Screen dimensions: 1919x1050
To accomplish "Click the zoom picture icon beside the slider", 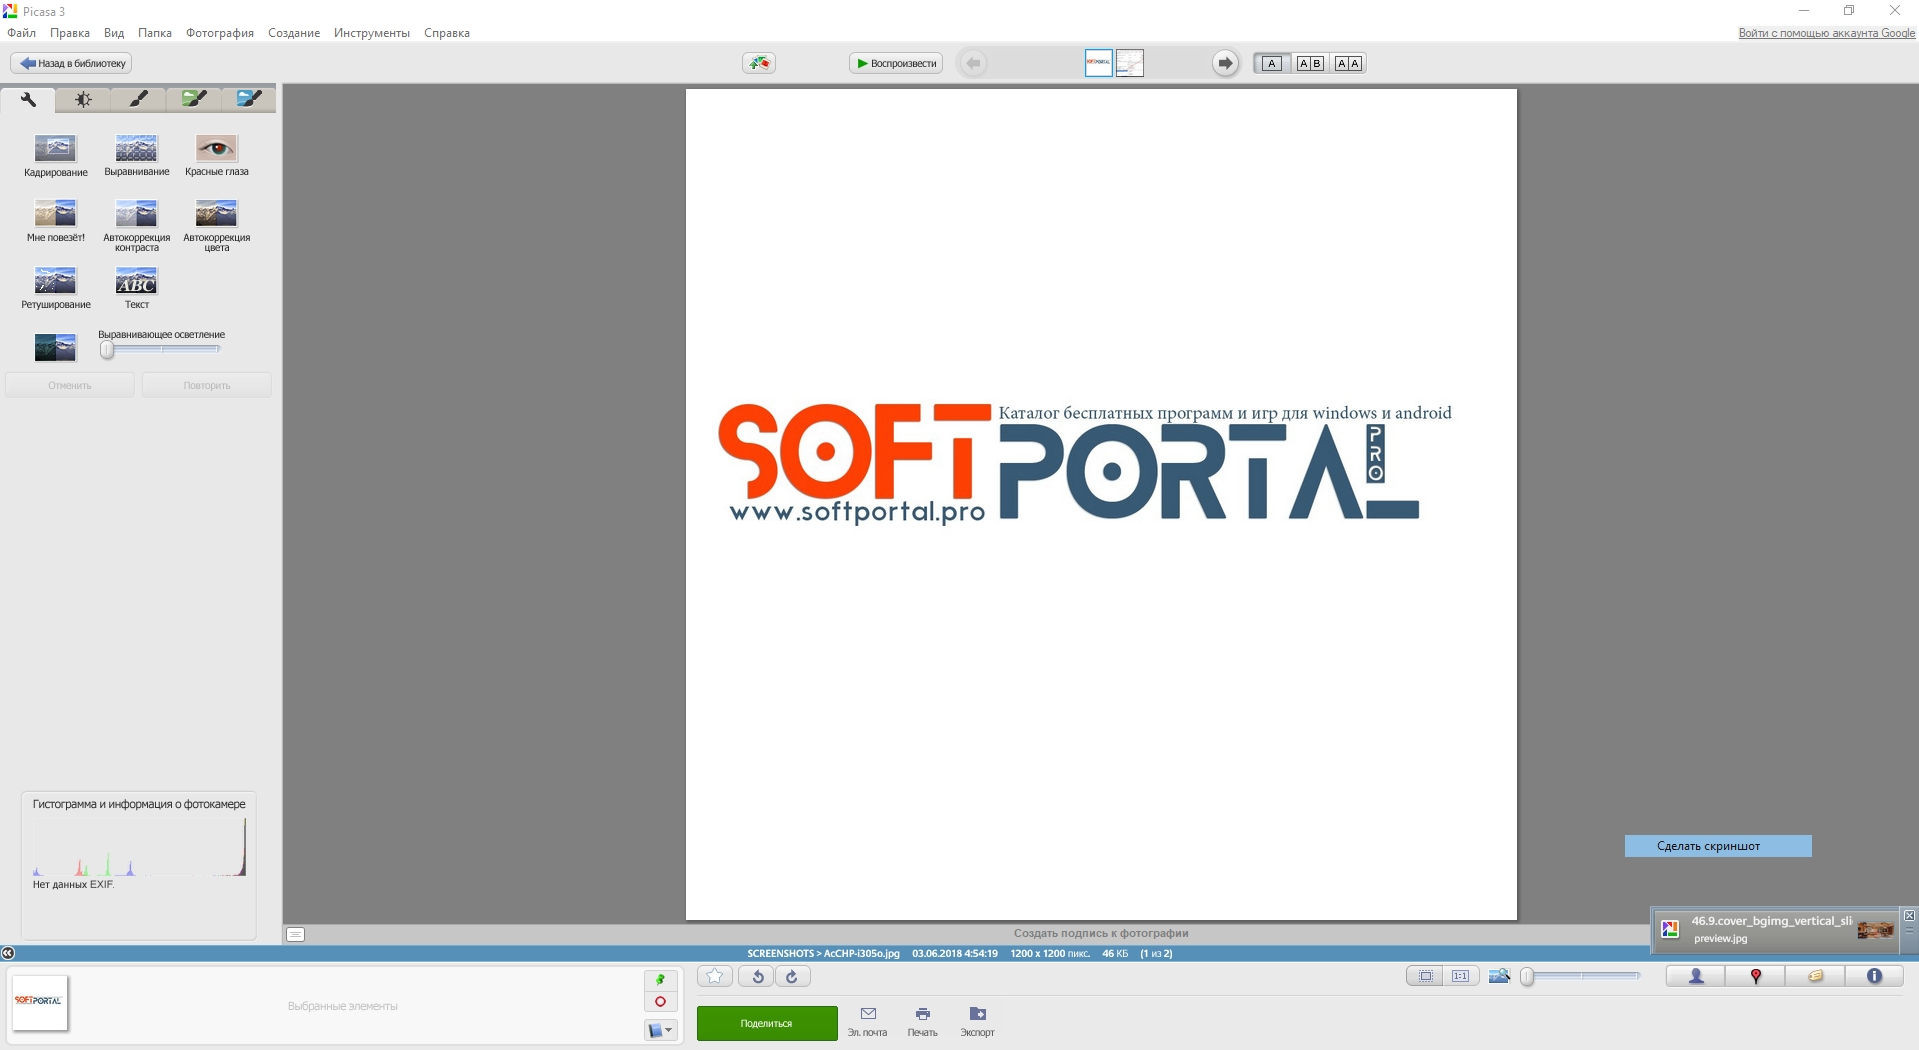I will (1499, 976).
